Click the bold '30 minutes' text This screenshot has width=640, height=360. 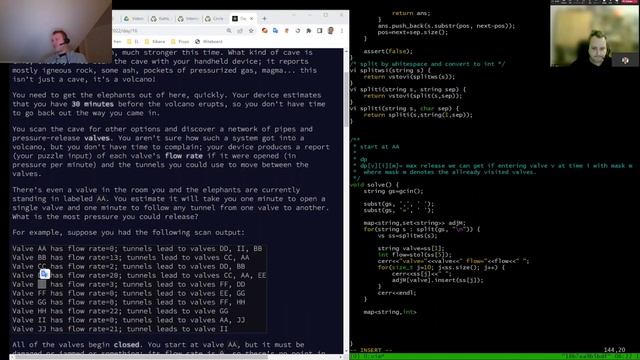point(93,104)
